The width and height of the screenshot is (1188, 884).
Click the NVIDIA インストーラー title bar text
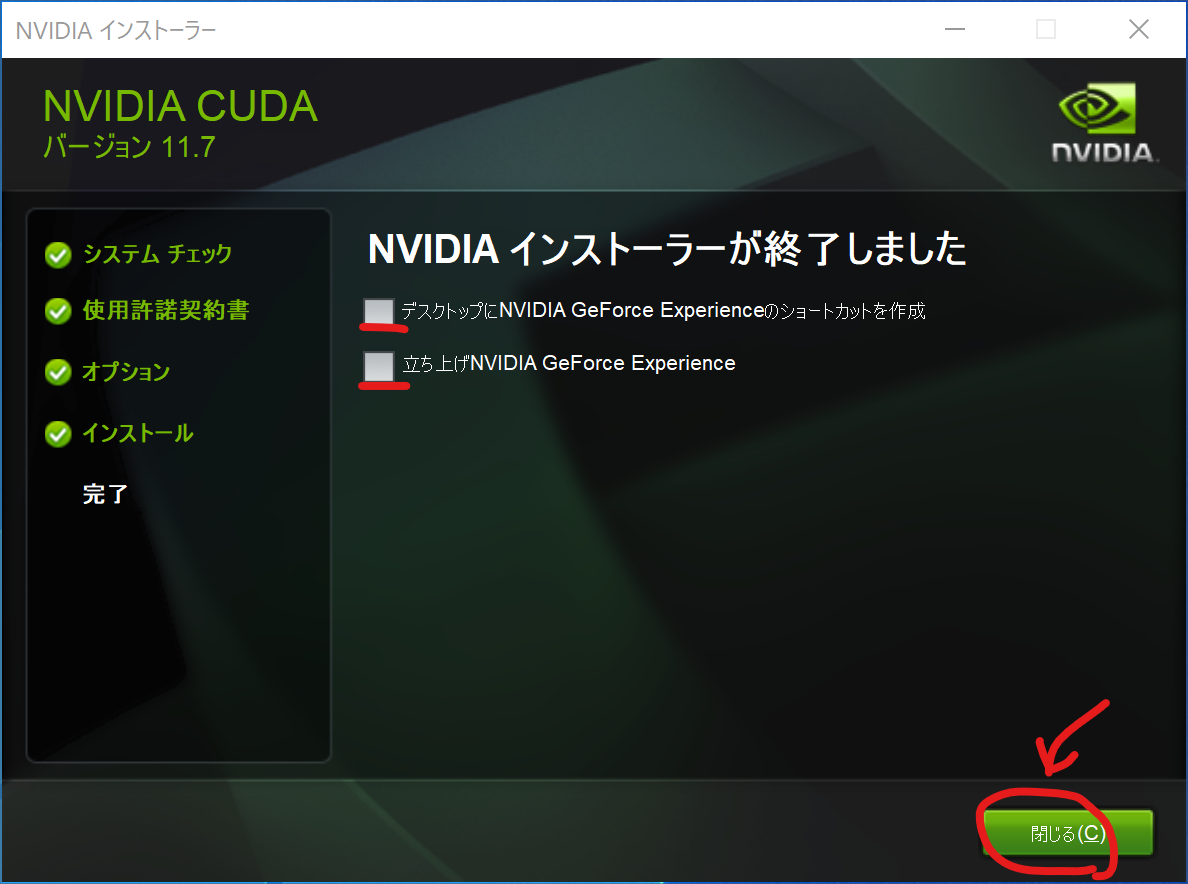(x=116, y=30)
